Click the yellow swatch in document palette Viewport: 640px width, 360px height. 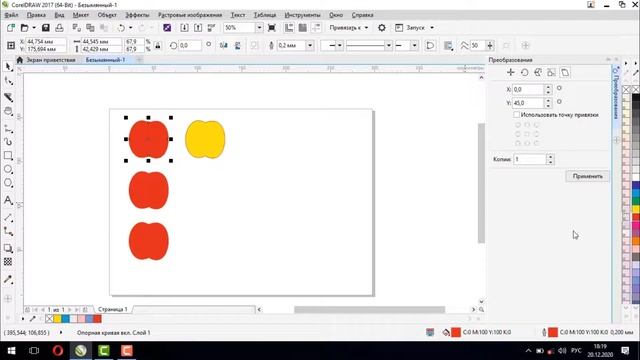(58, 319)
